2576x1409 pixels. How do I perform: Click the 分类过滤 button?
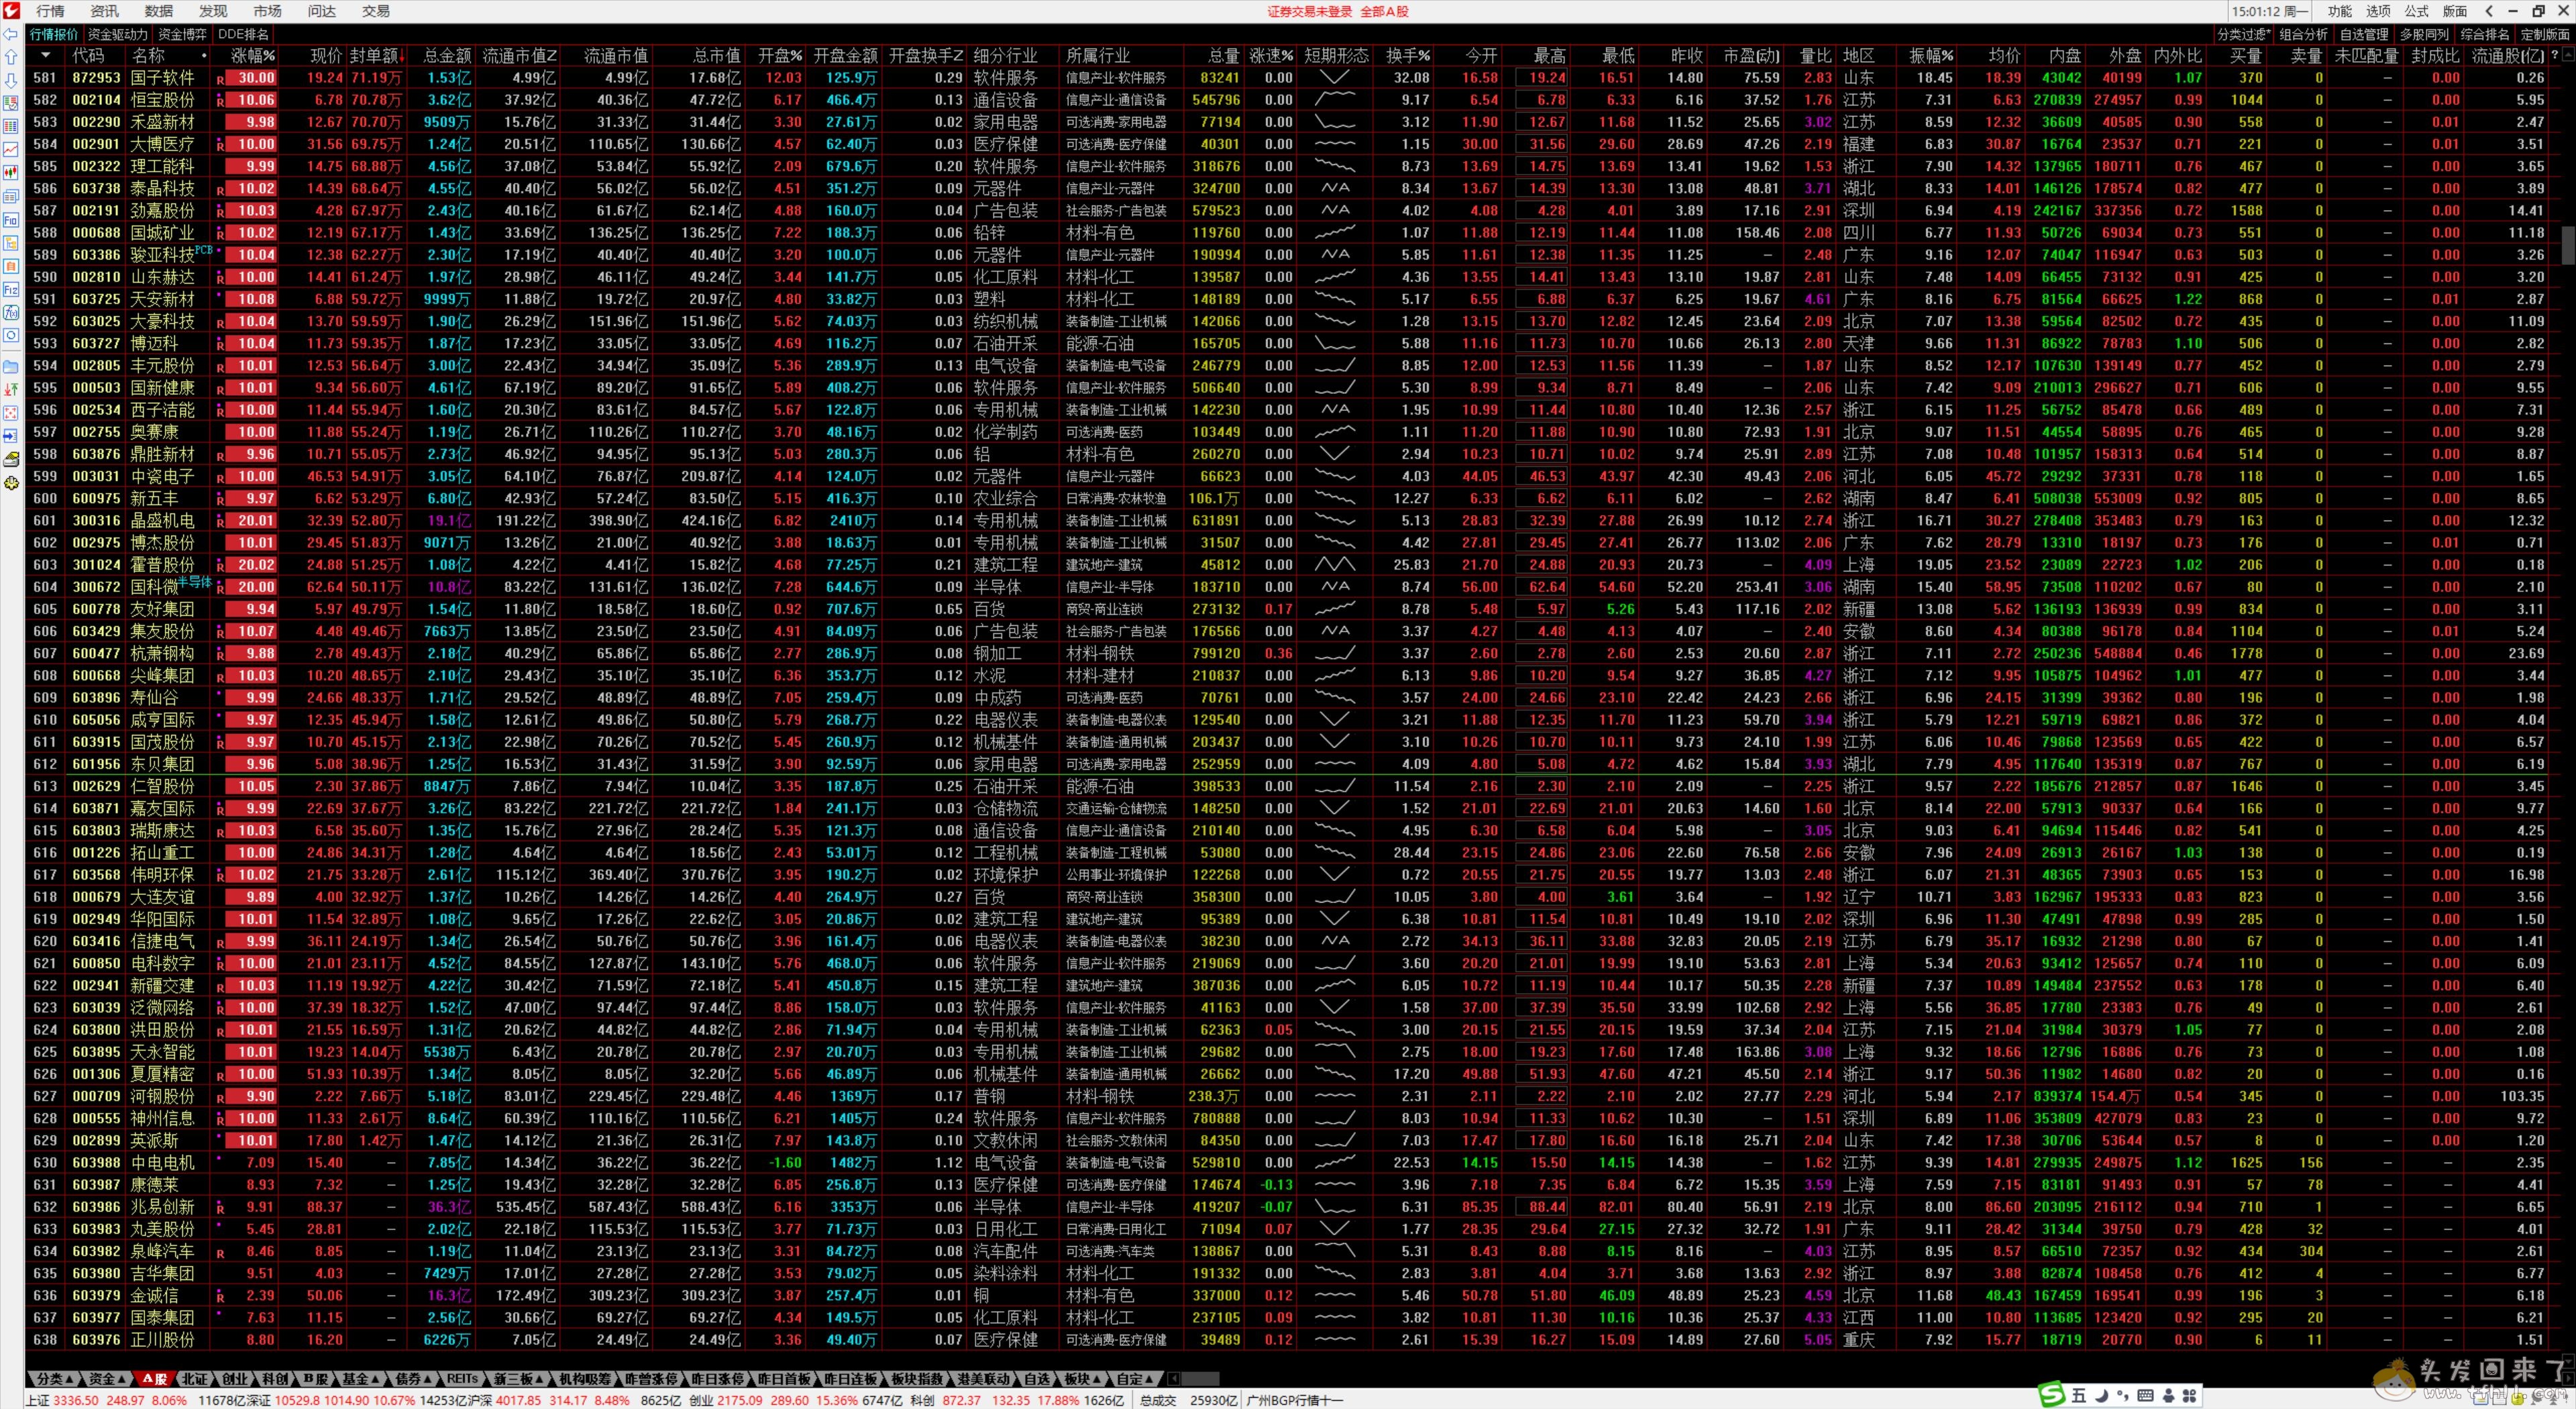click(x=2243, y=34)
